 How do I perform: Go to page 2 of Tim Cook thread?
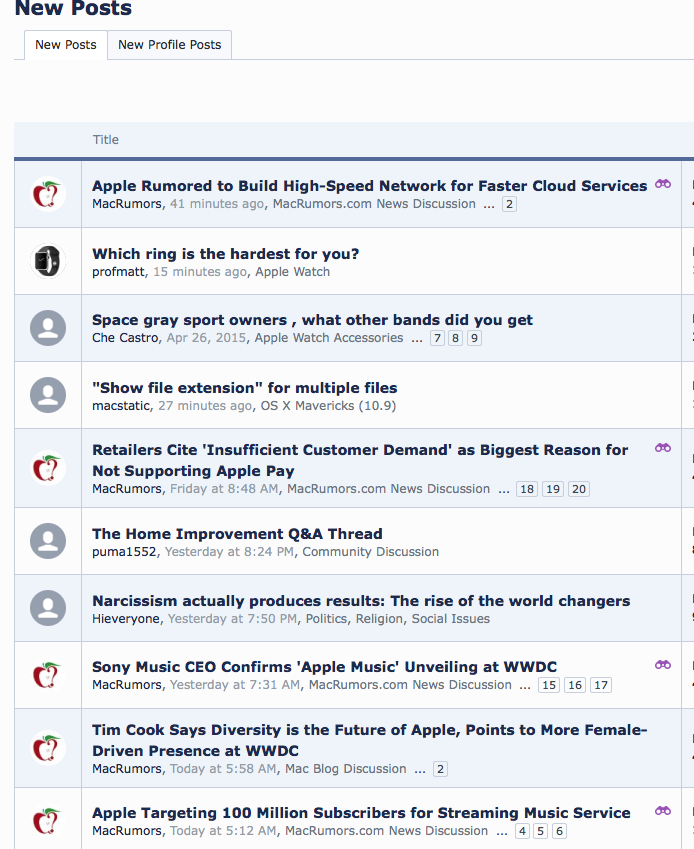click(x=440, y=769)
